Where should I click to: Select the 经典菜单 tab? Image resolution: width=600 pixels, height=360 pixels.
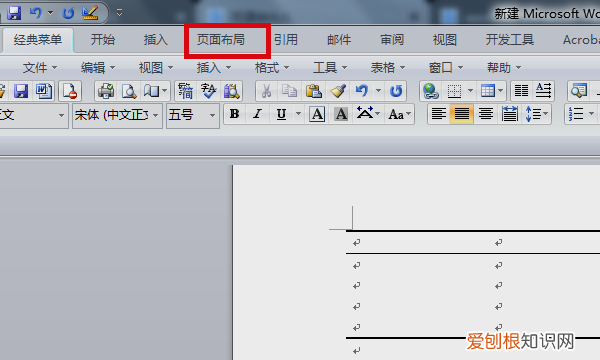click(38, 40)
